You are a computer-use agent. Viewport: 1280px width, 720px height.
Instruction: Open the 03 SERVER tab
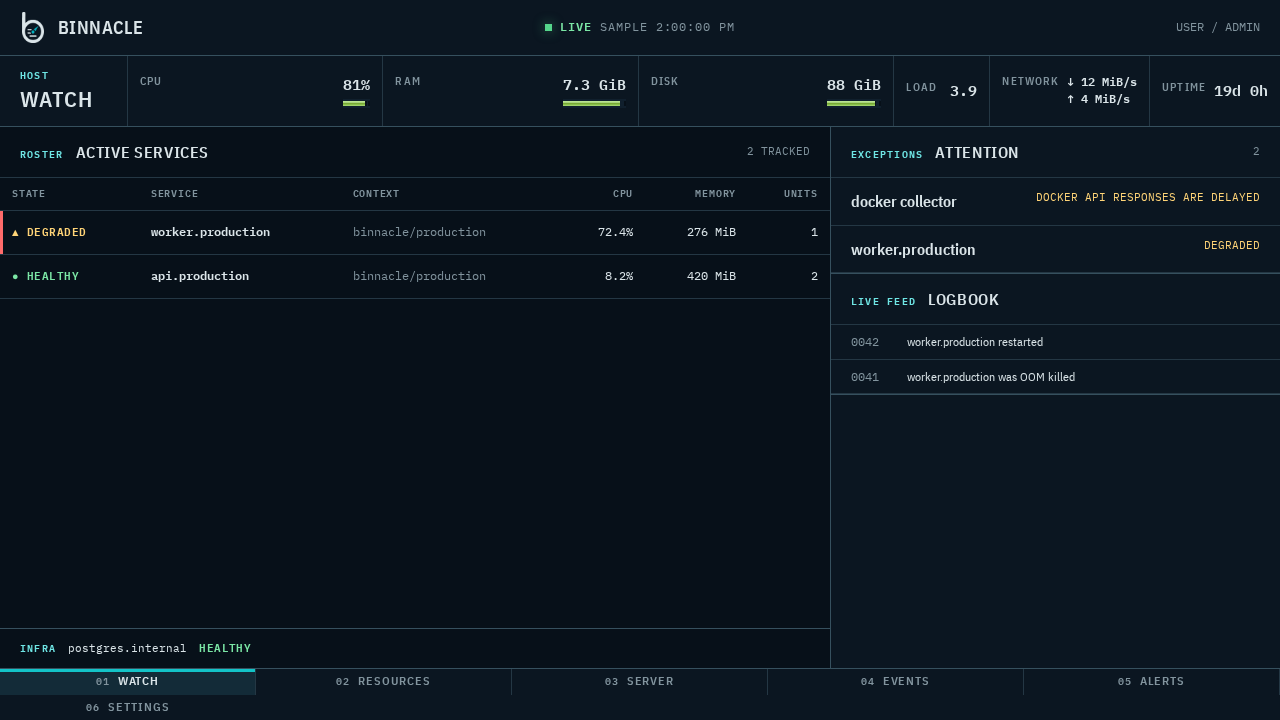click(639, 682)
